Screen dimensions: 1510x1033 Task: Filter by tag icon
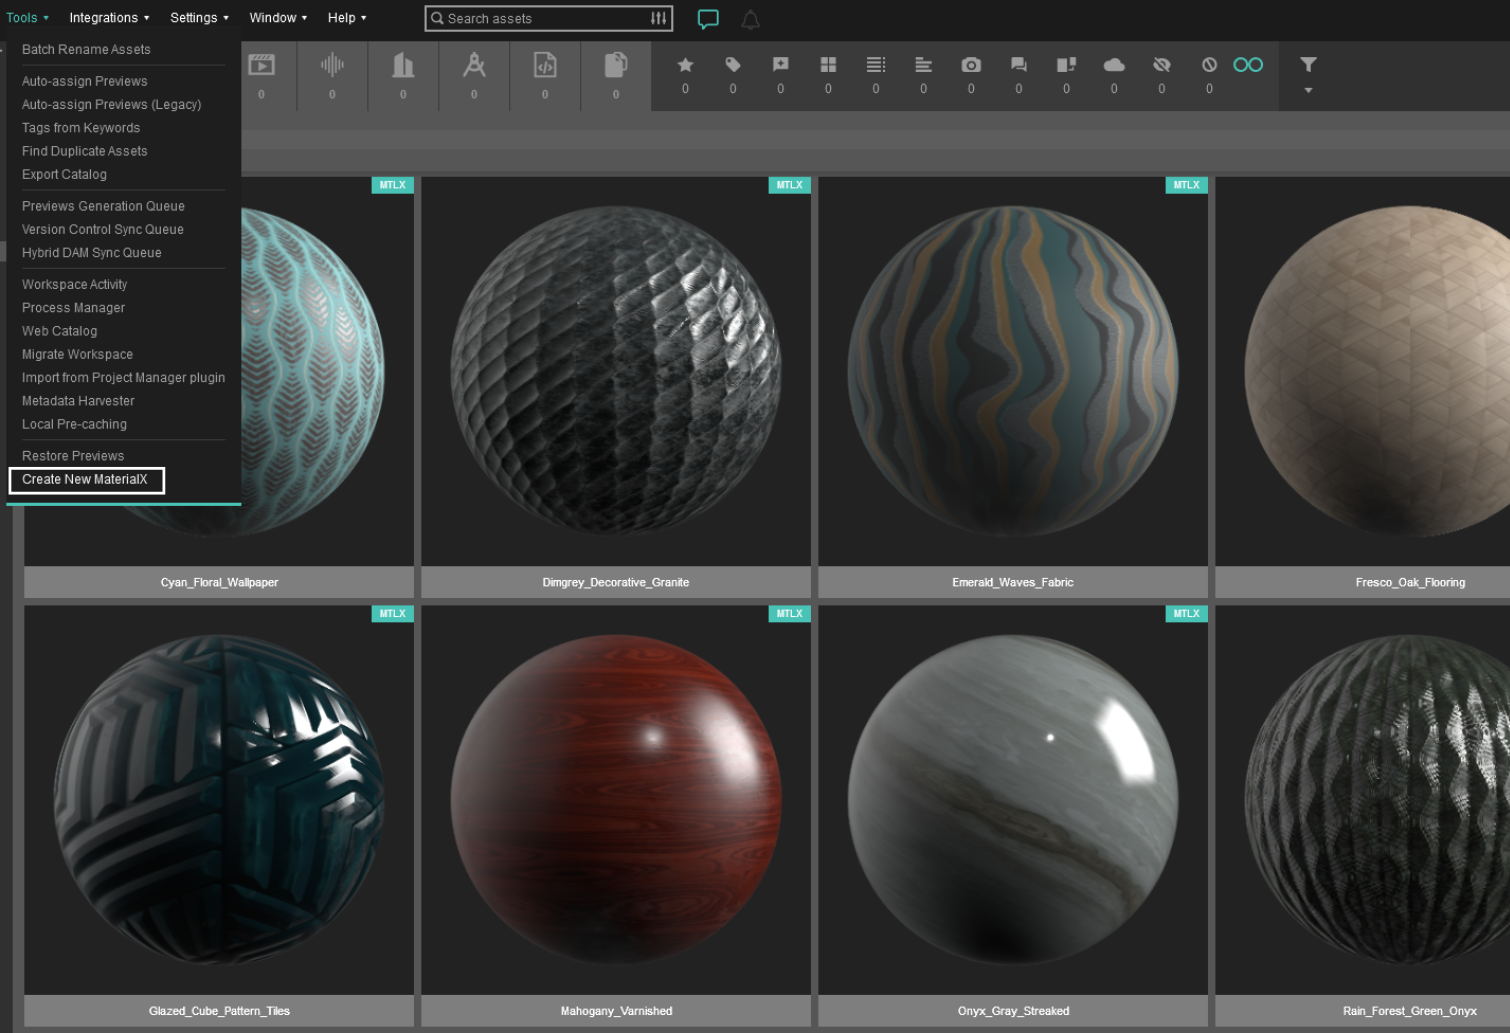[733, 65]
